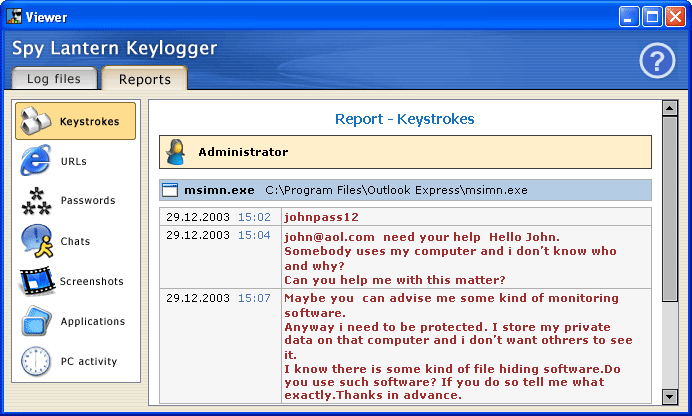Open the Chats report label
The width and height of the screenshot is (692, 416).
(75, 241)
